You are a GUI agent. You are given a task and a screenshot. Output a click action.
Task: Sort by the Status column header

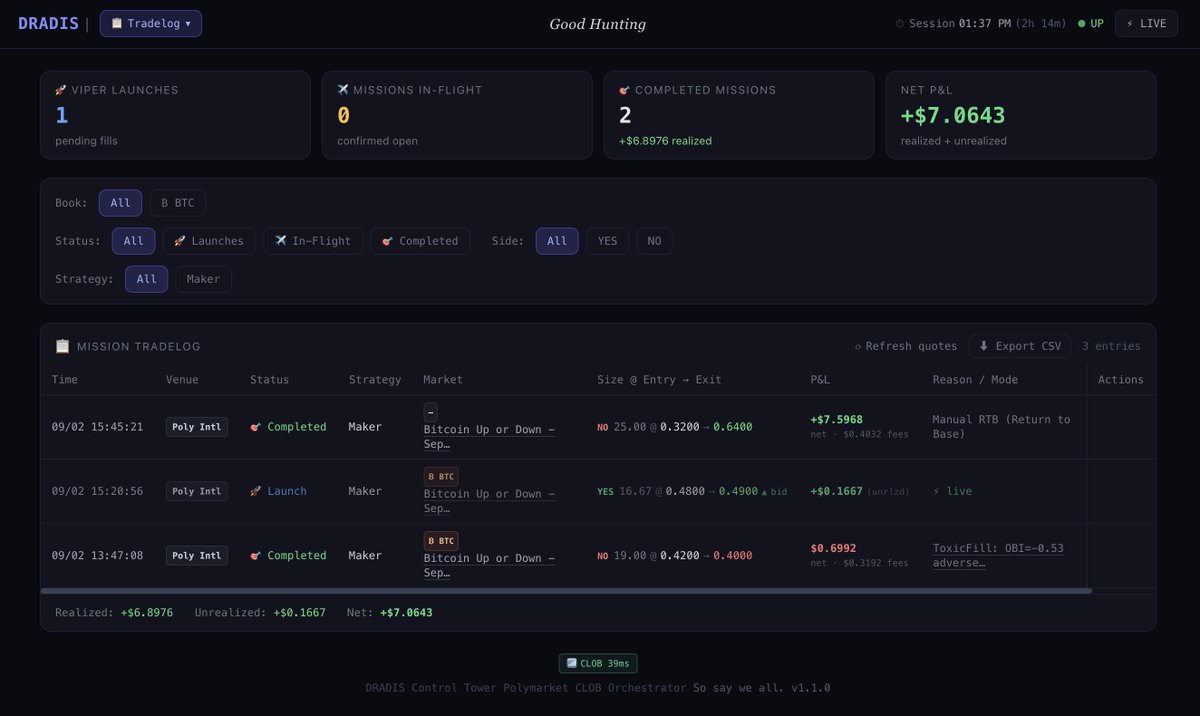tap(269, 379)
